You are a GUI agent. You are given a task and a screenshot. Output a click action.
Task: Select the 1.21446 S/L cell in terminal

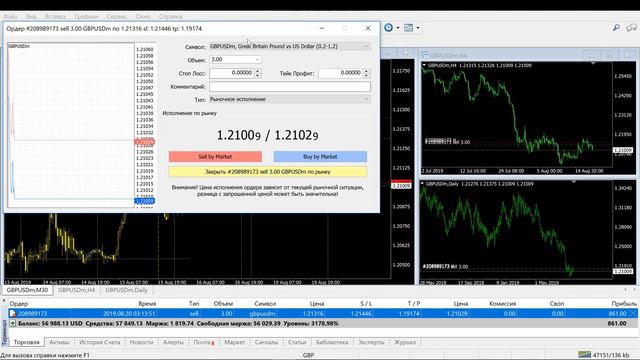coord(361,313)
